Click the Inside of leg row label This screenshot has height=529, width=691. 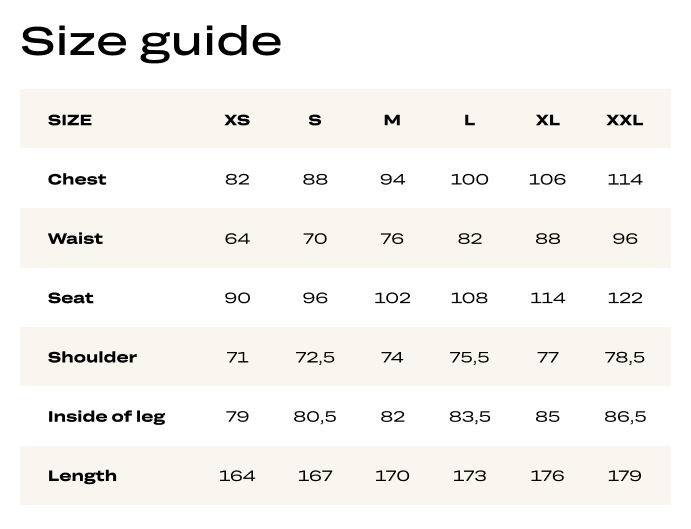pyautogui.click(x=107, y=416)
